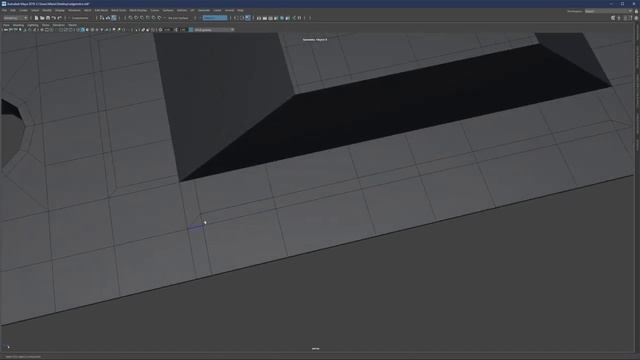Open the Arnold menu
Viewport: 640px width, 360px height.
click(229, 10)
